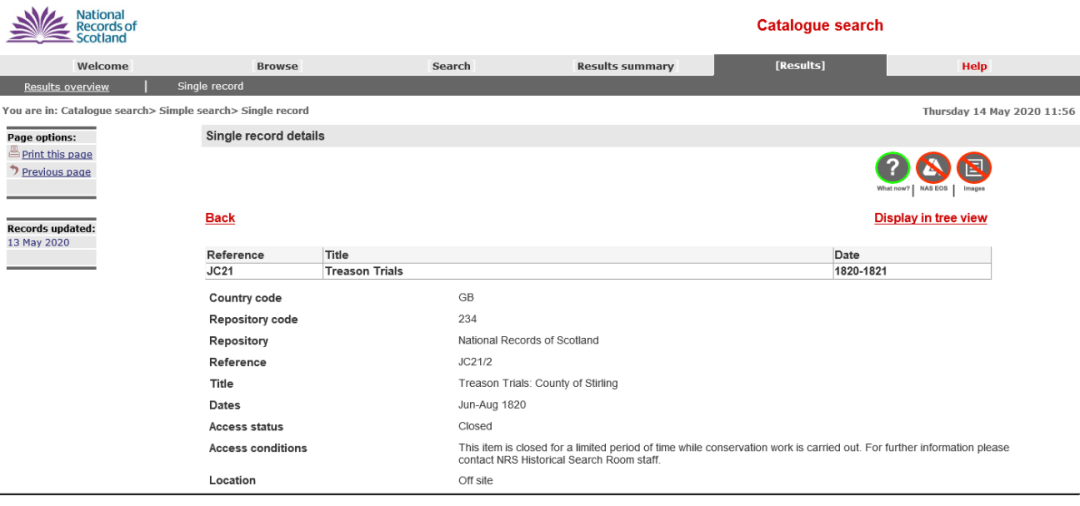Click the Results overview link
Screen dimensions: 1080x506
(66, 87)
